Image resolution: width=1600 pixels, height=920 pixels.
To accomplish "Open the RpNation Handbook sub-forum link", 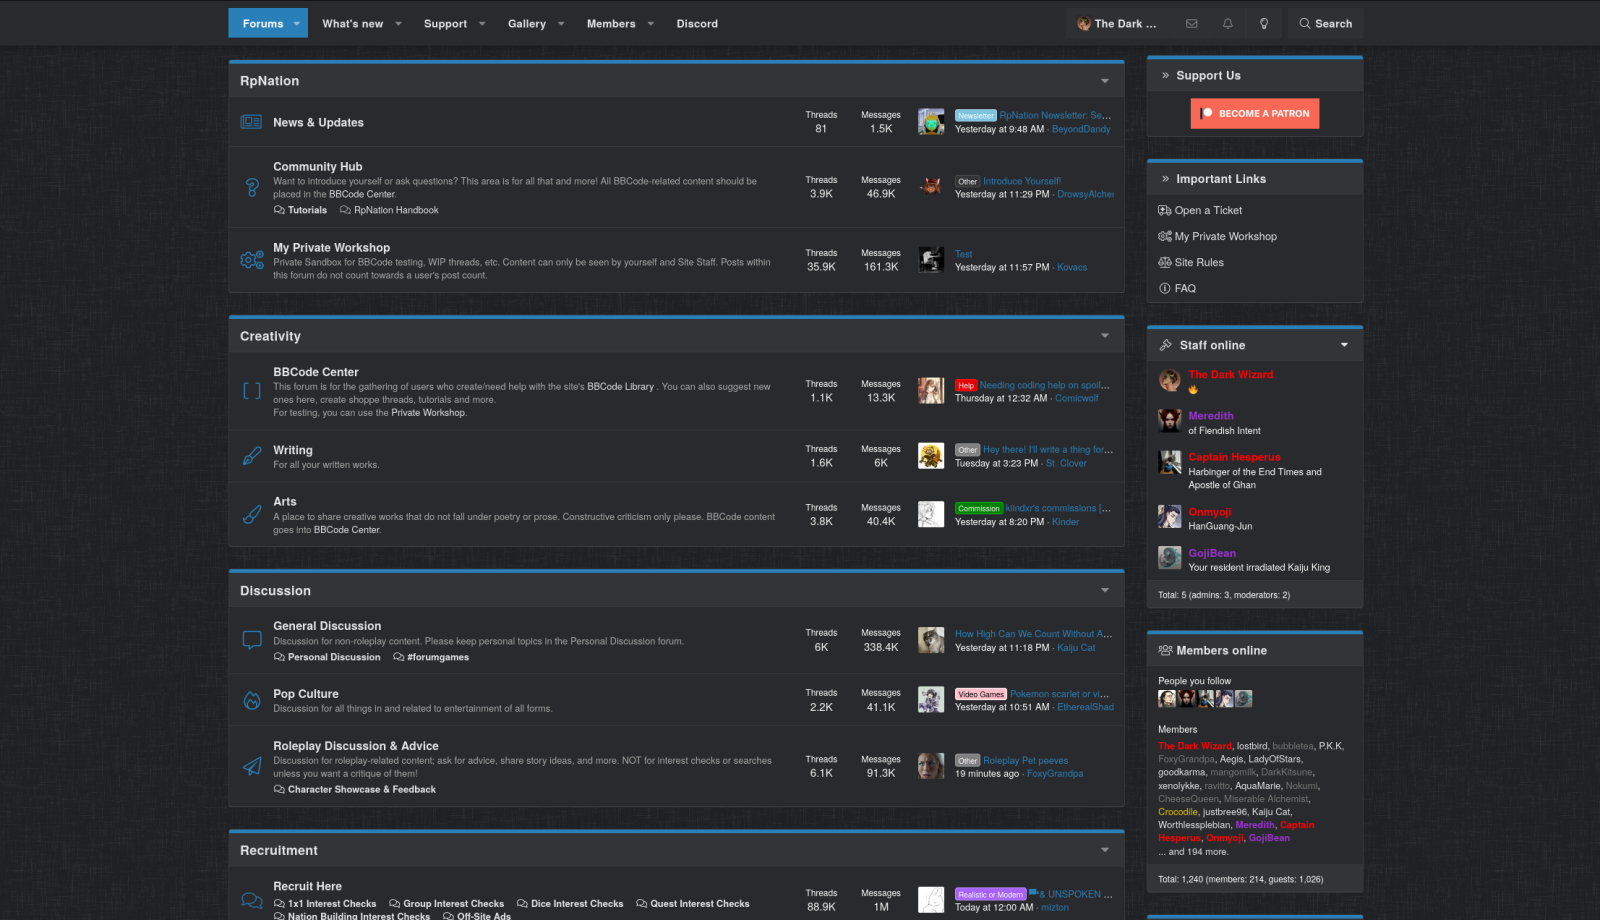I will (396, 210).
